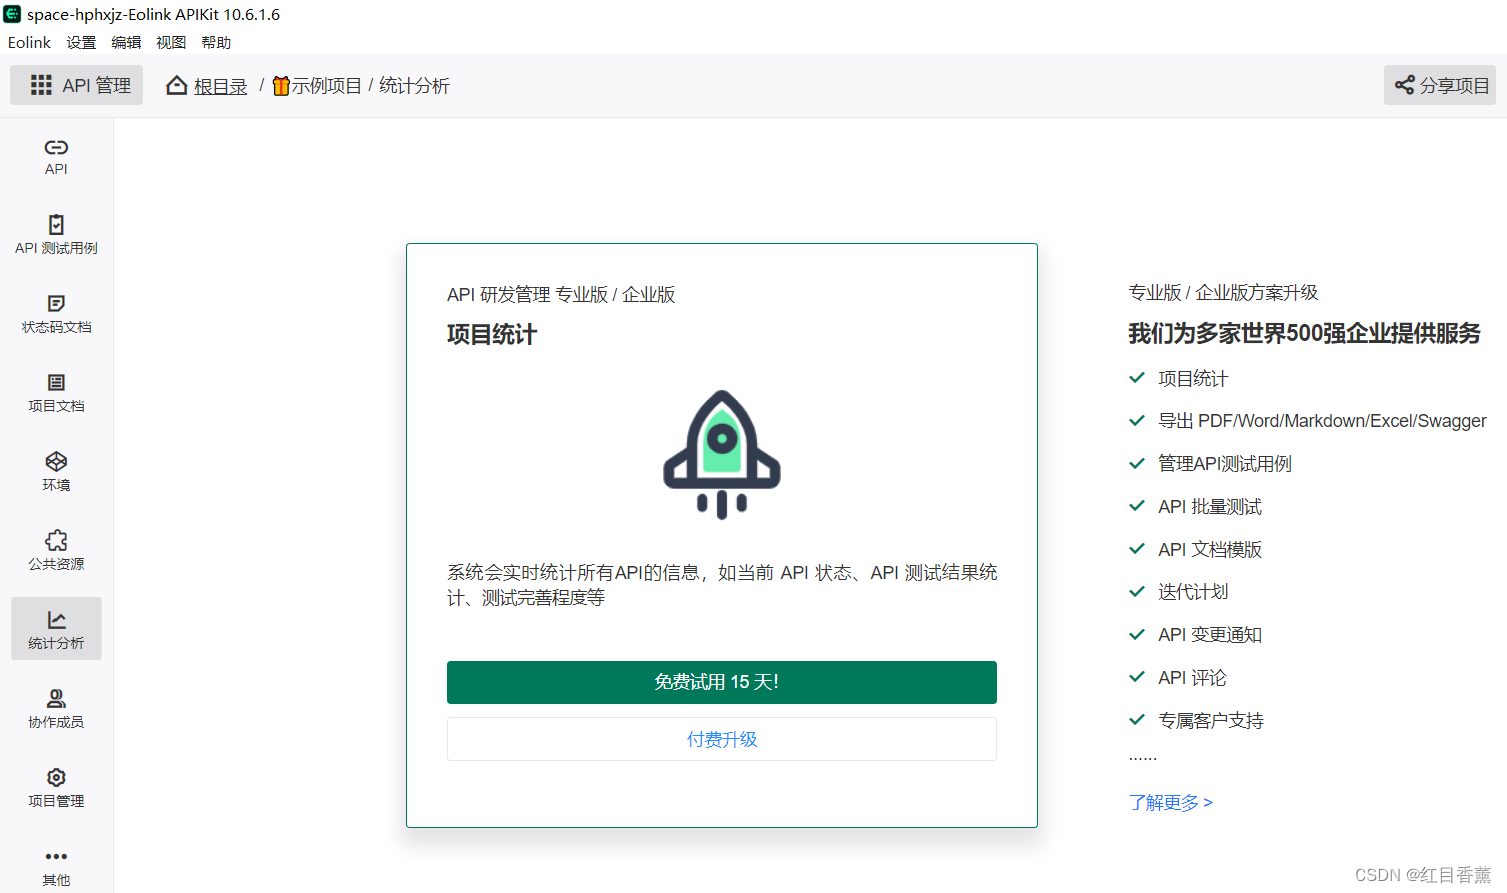This screenshot has height=893, width=1507.
Task: Open 状态码文档 in the sidebar
Action: point(56,314)
